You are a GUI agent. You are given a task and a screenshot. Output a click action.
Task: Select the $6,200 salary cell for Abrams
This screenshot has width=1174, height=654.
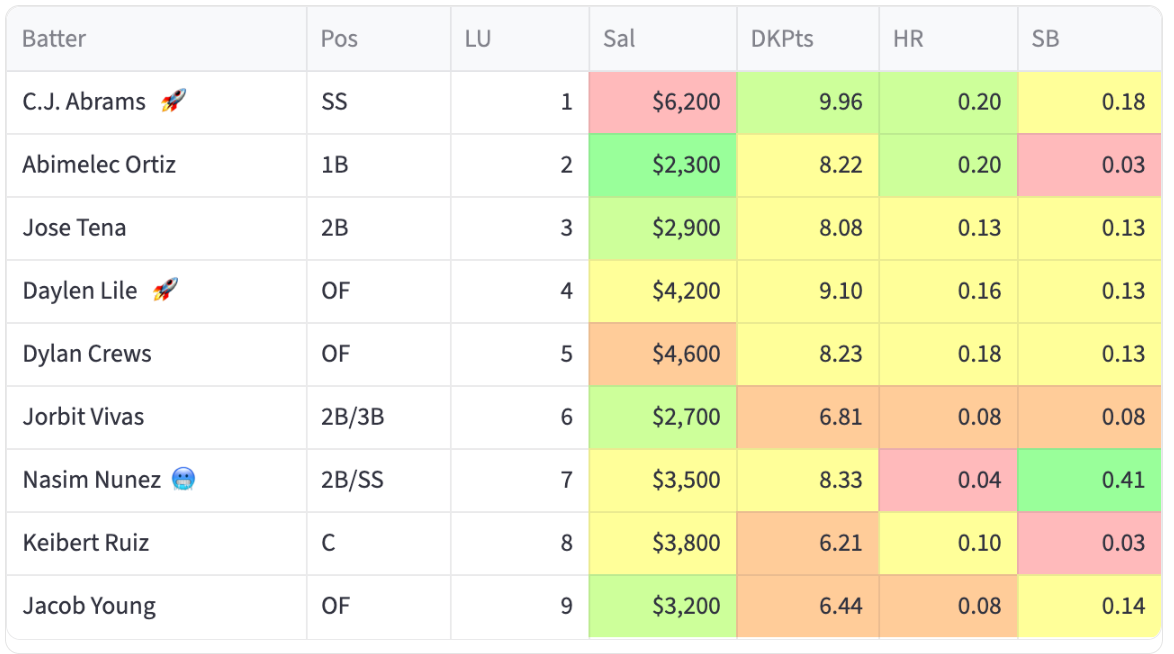pos(663,103)
